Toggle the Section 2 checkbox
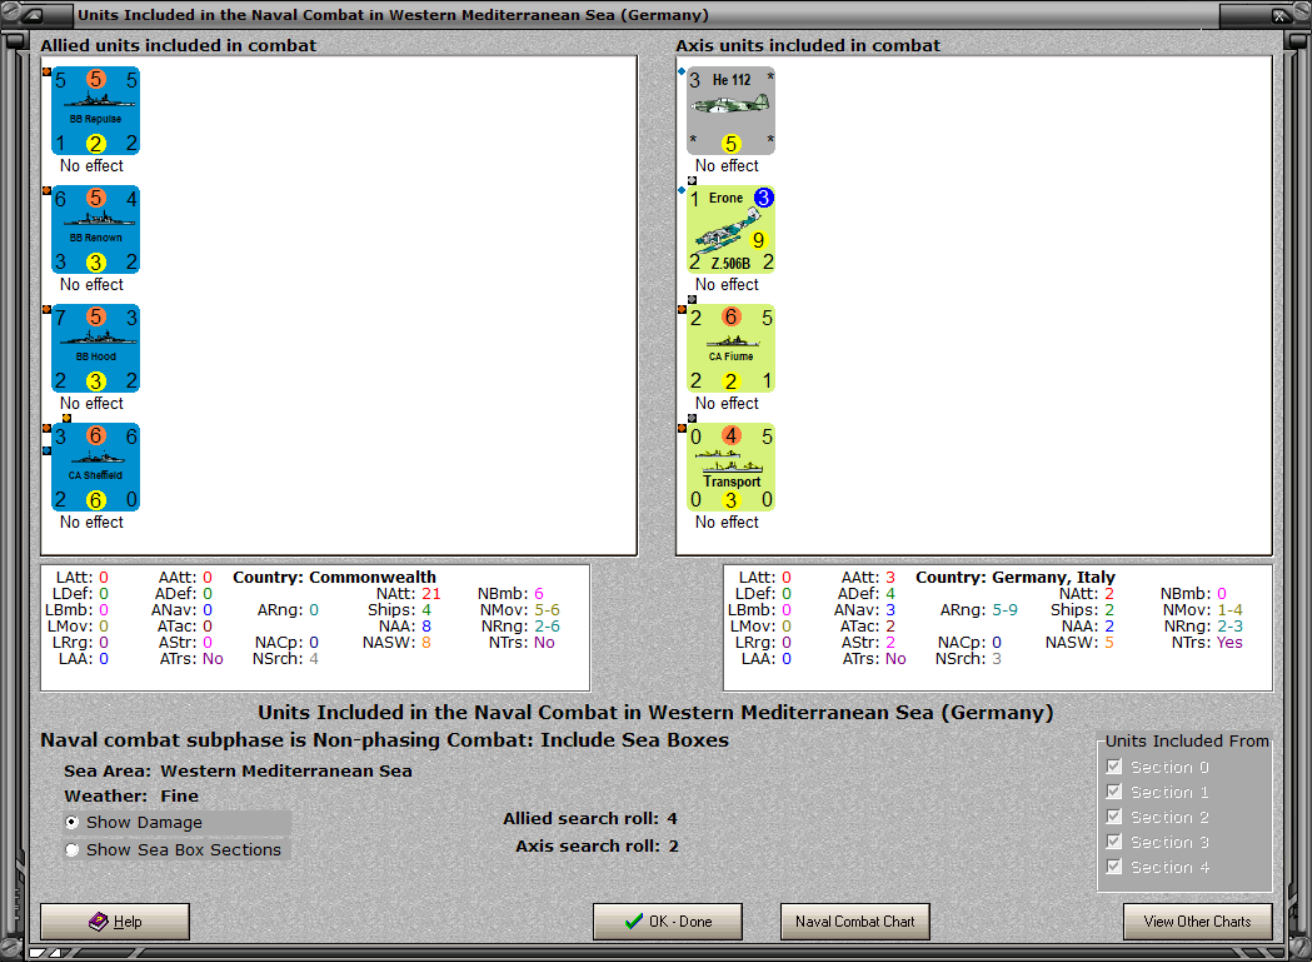 coord(1114,816)
